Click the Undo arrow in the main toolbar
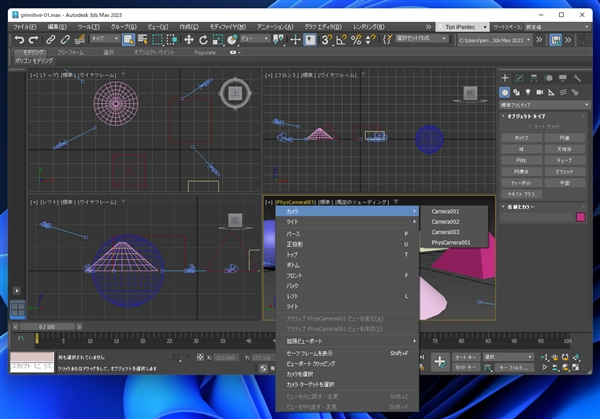 [x=19, y=39]
